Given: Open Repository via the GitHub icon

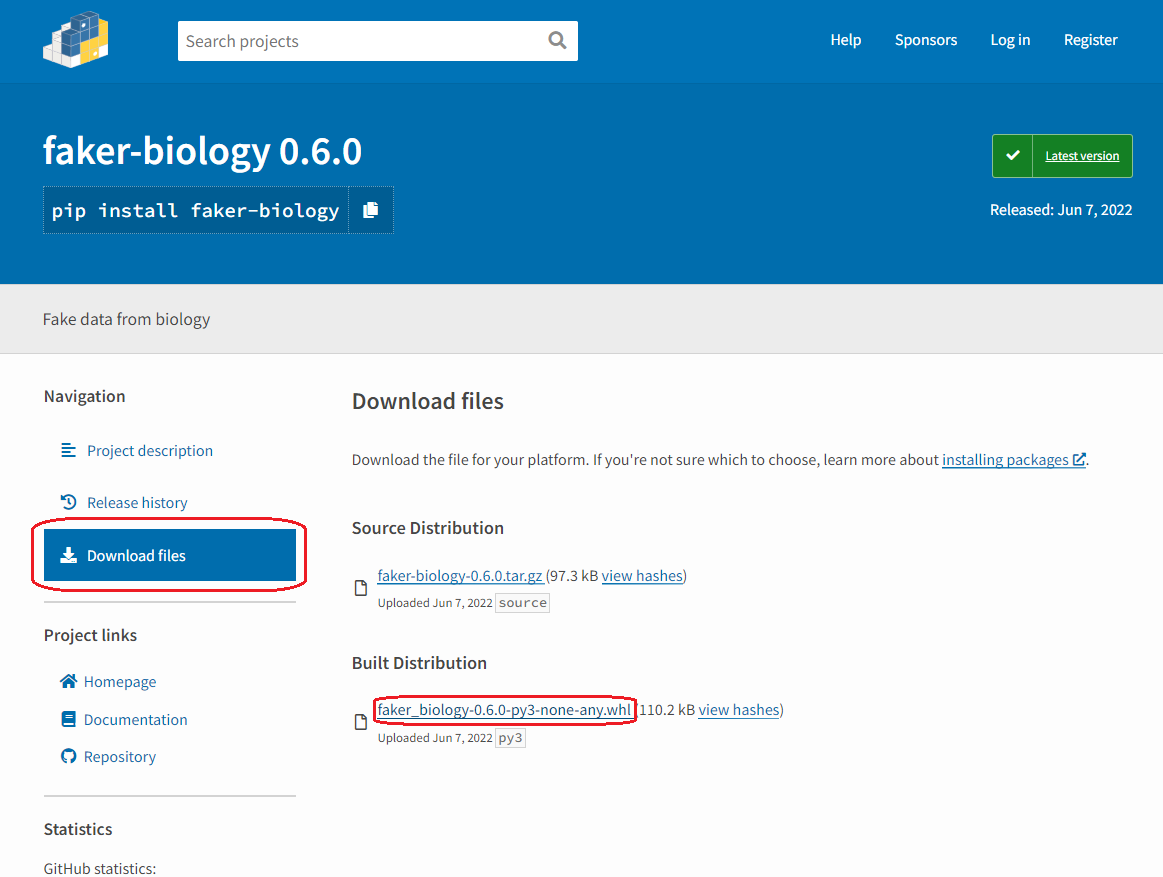Looking at the screenshot, I should pos(68,756).
